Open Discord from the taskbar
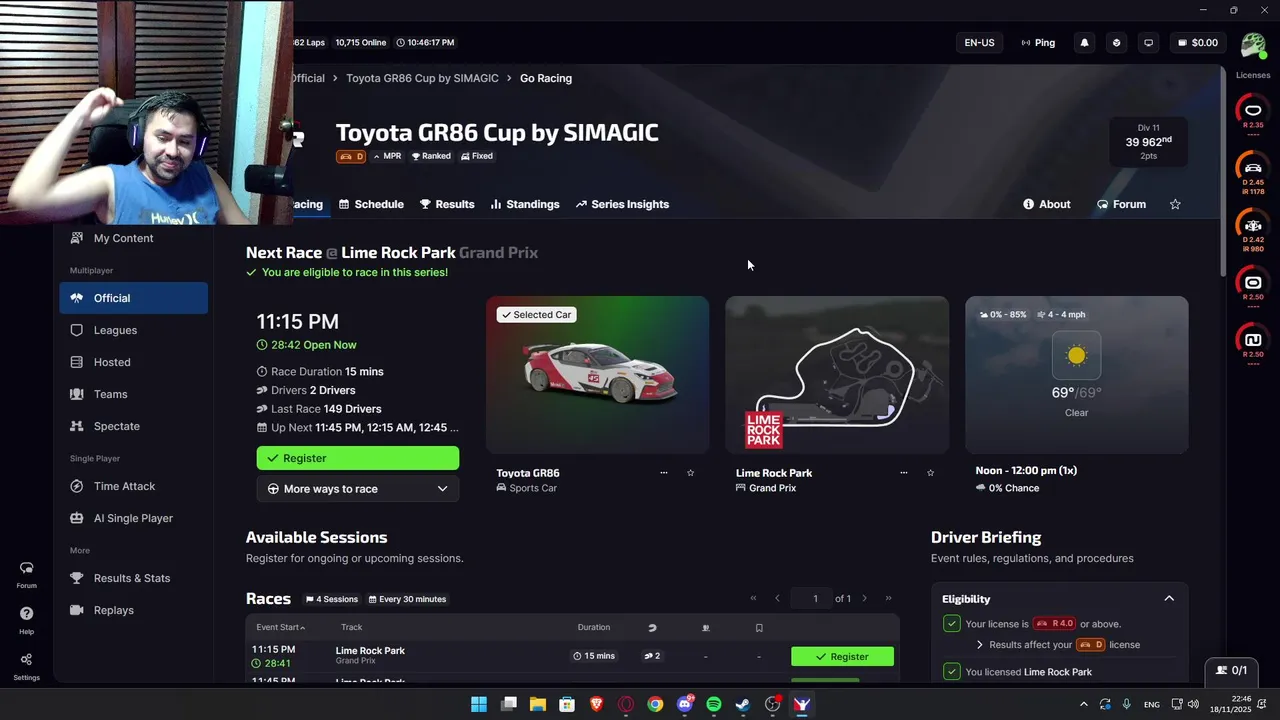 click(685, 704)
